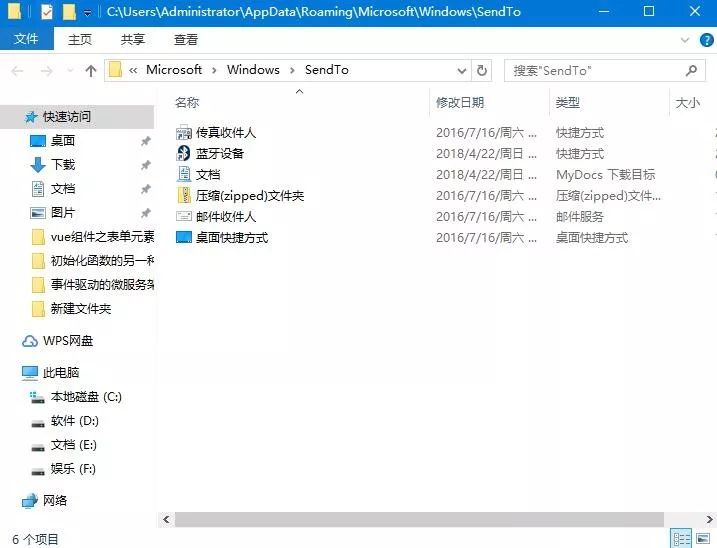This screenshot has width=717, height=548.
Task: Click the back navigation arrow
Action: click(x=17, y=71)
